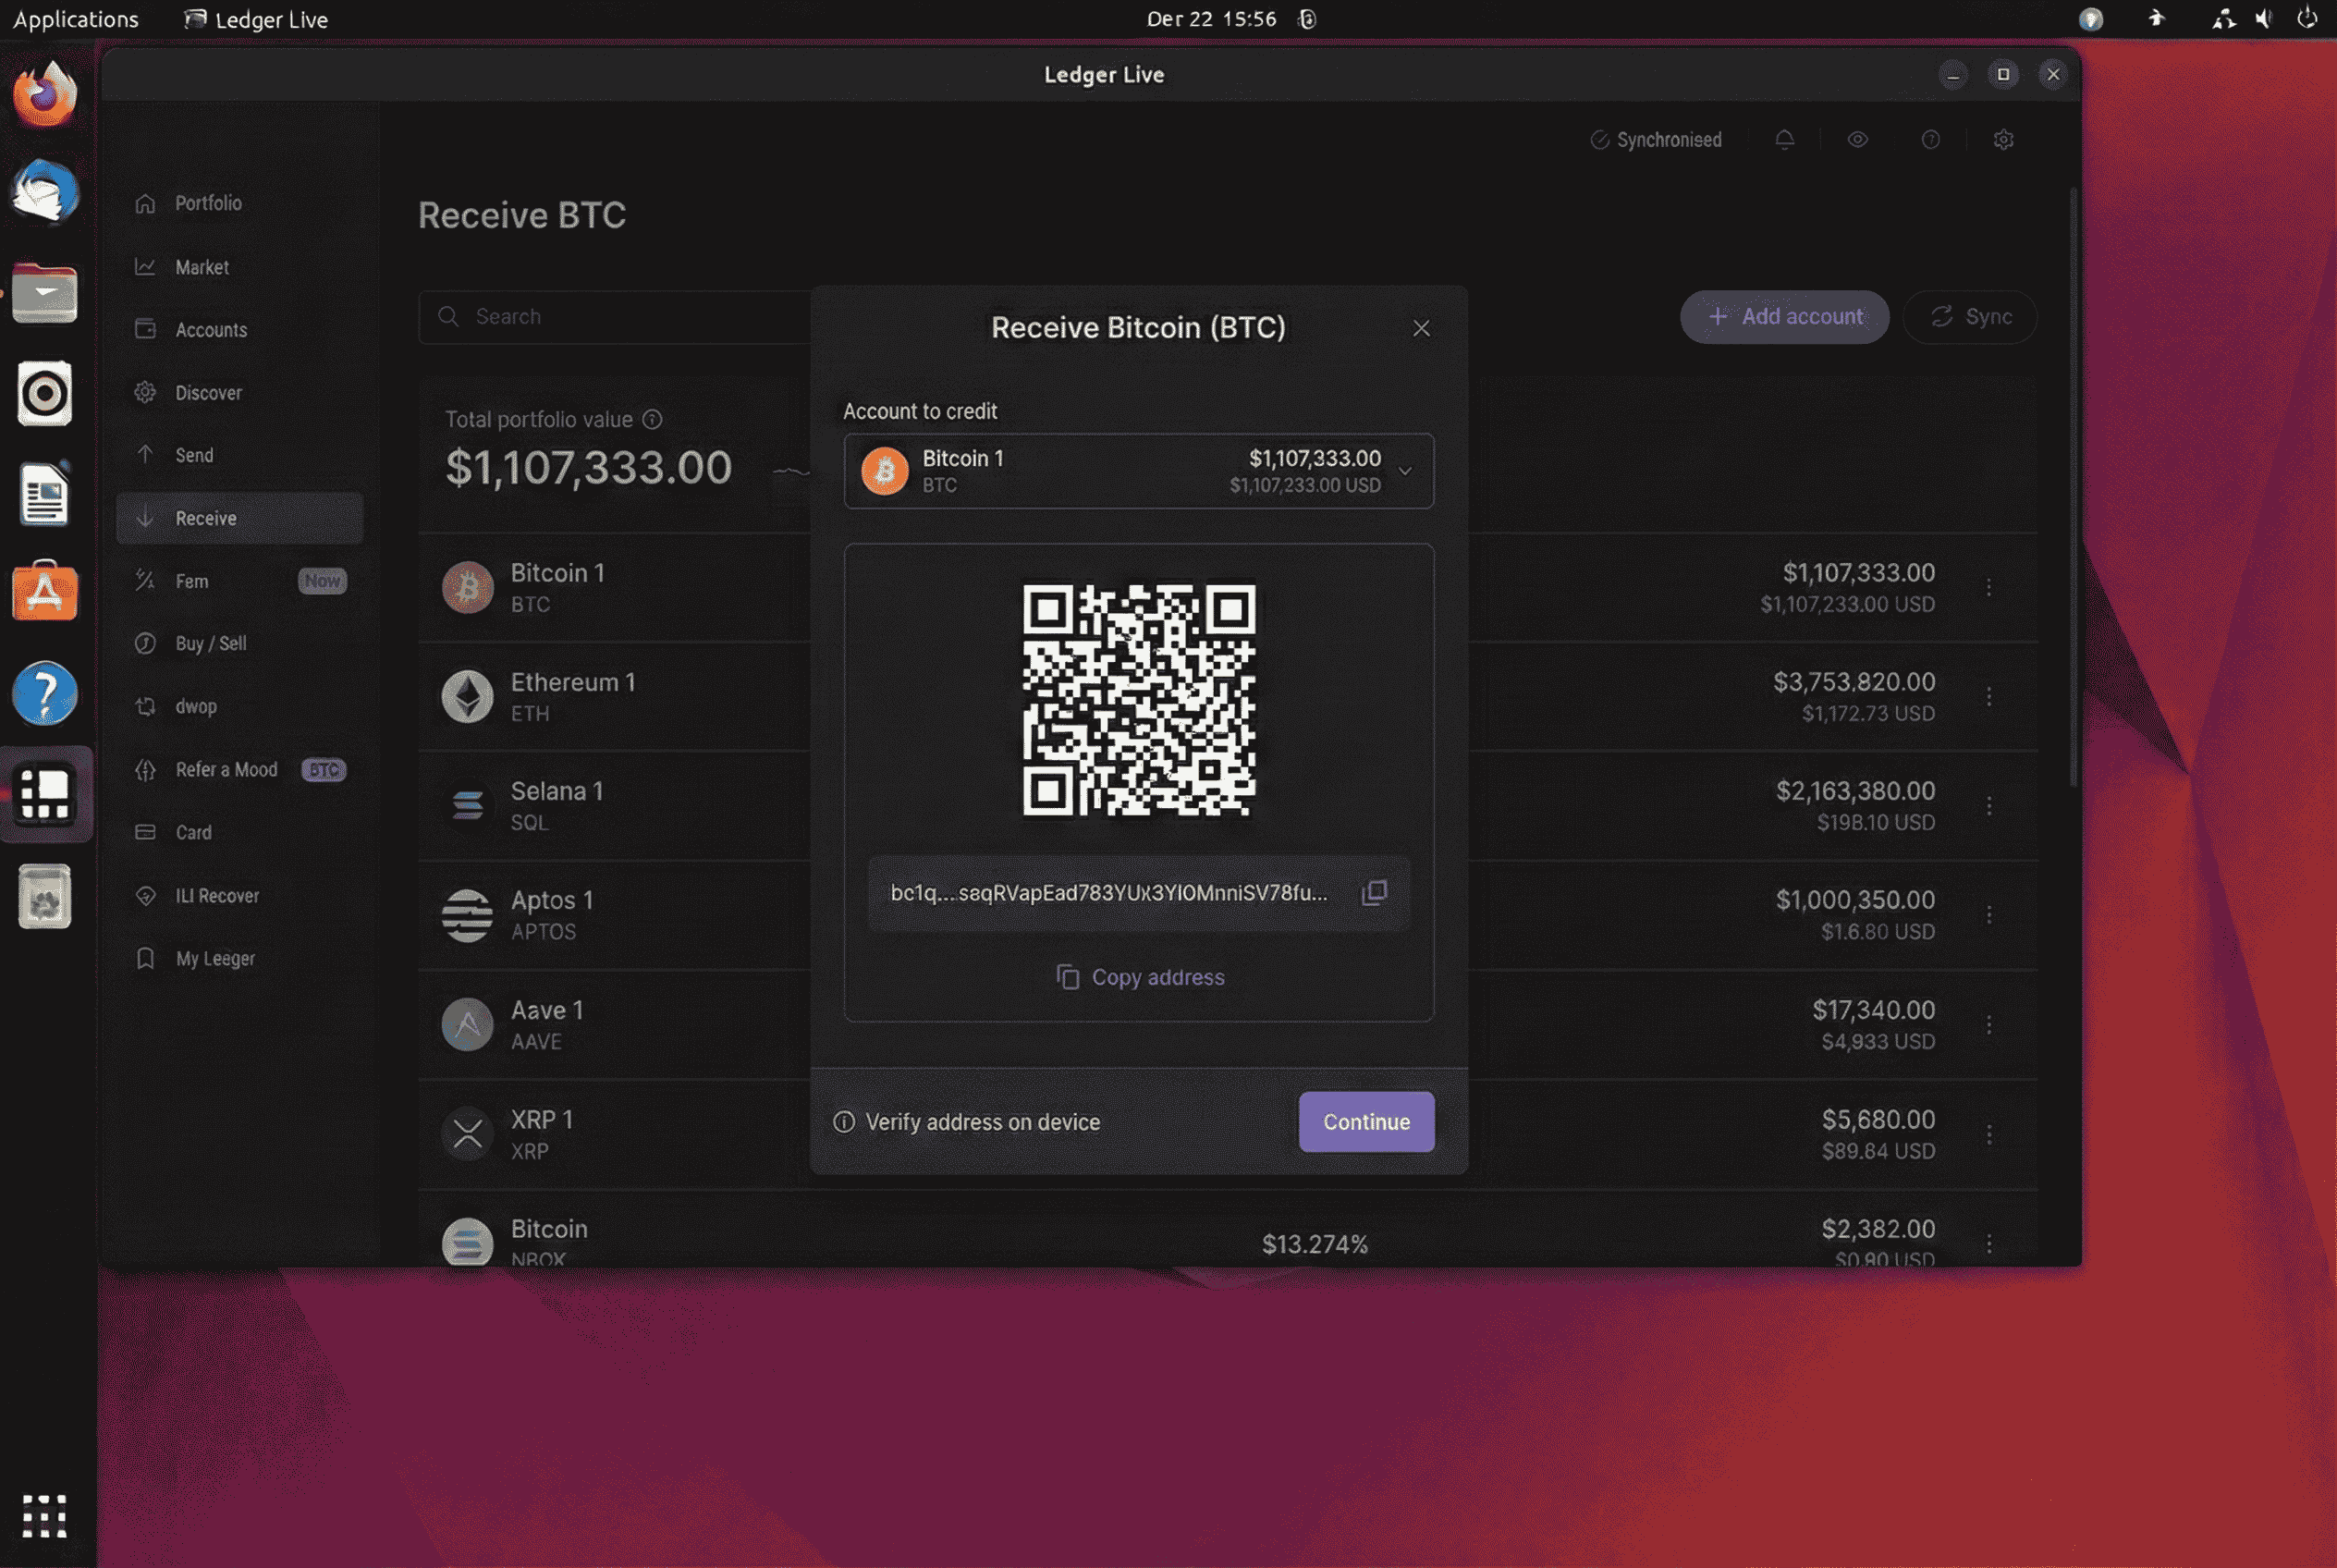Image resolution: width=2337 pixels, height=1568 pixels.
Task: Open the help question mark icon
Action: pyautogui.click(x=1930, y=140)
